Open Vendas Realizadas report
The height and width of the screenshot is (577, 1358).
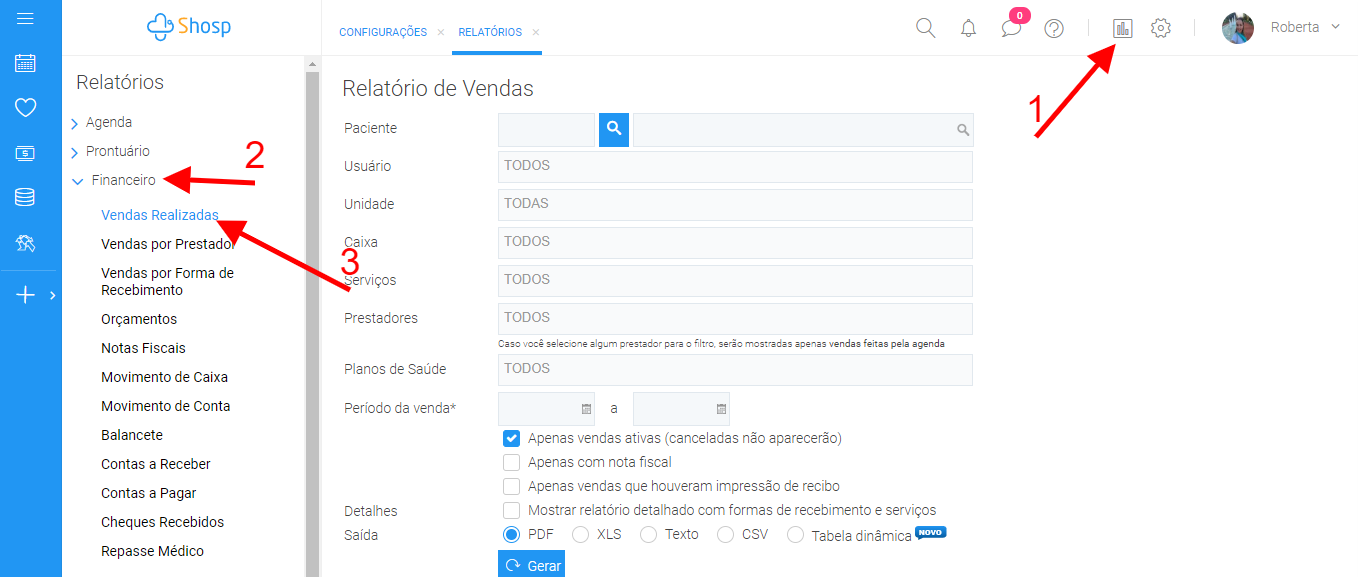(160, 215)
